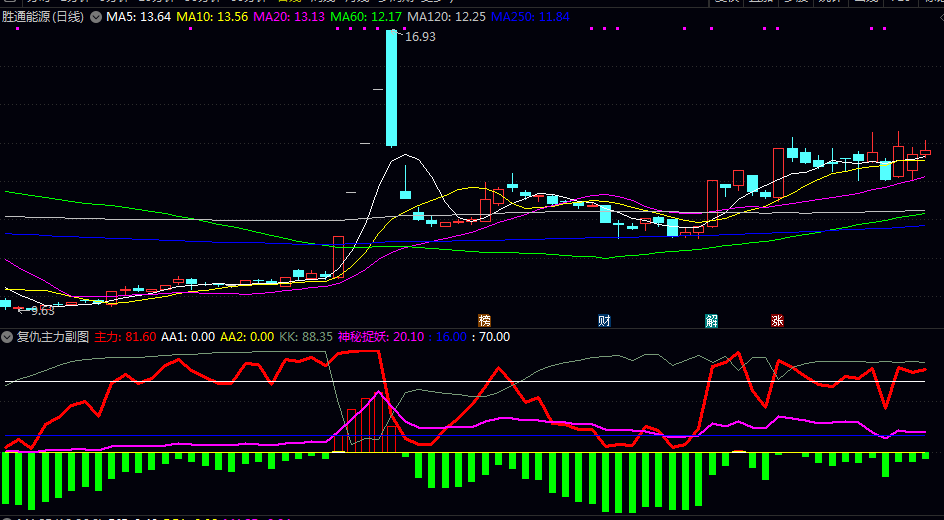Click the 财 financial marker icon

click(604, 321)
